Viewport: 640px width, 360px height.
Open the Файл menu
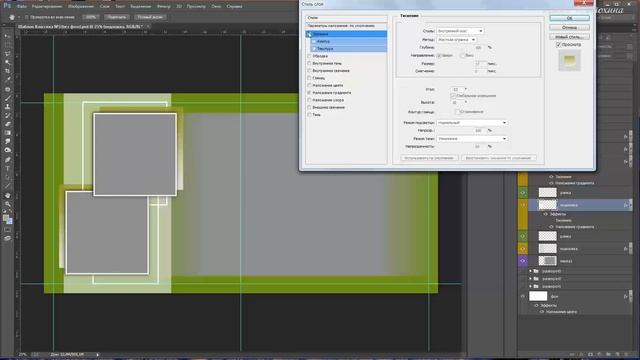[x=22, y=7]
